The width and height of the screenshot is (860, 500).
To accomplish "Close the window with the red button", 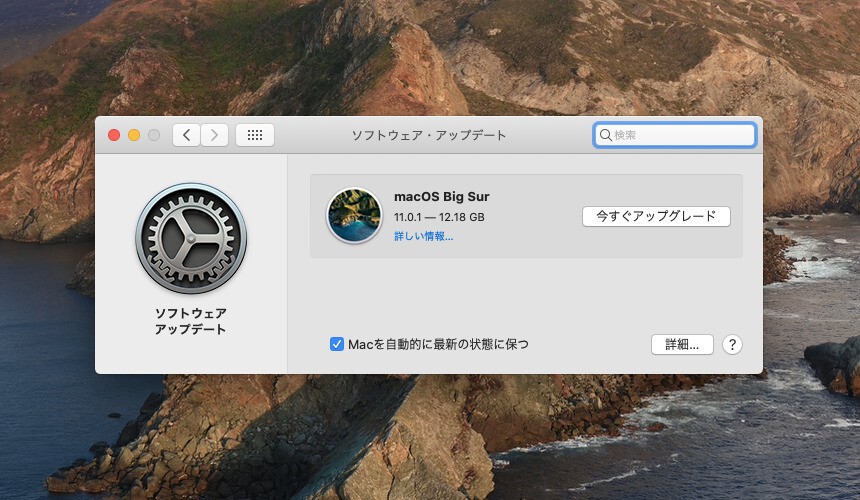I will (x=114, y=135).
